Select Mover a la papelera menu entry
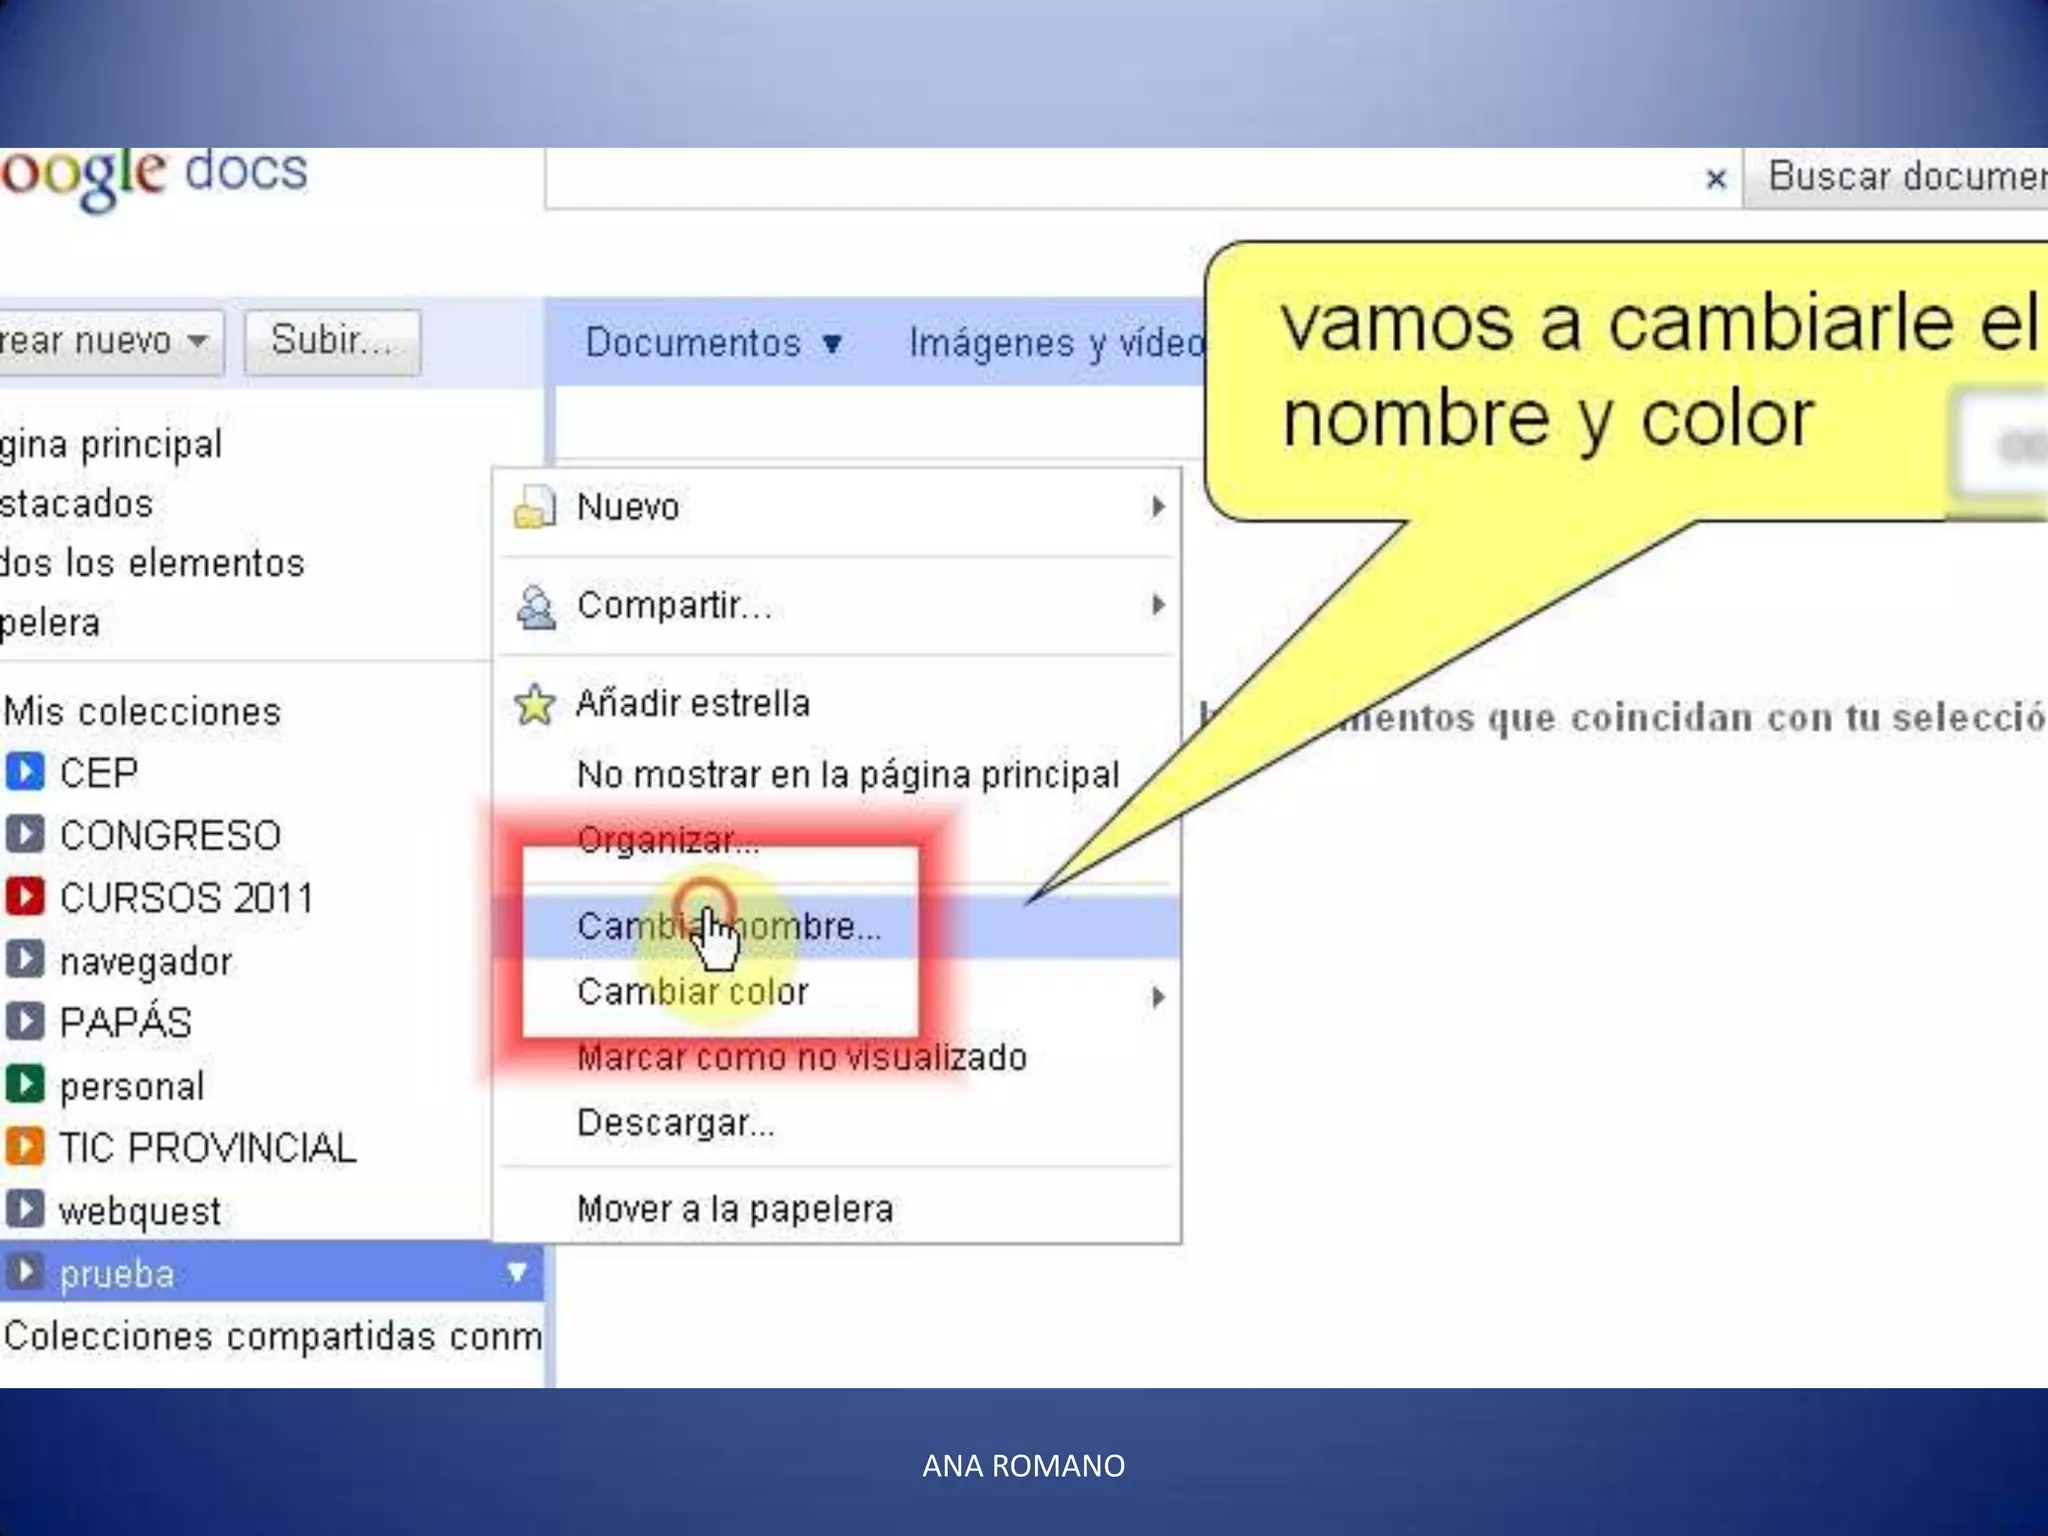The image size is (2048, 1536). coord(735,1209)
